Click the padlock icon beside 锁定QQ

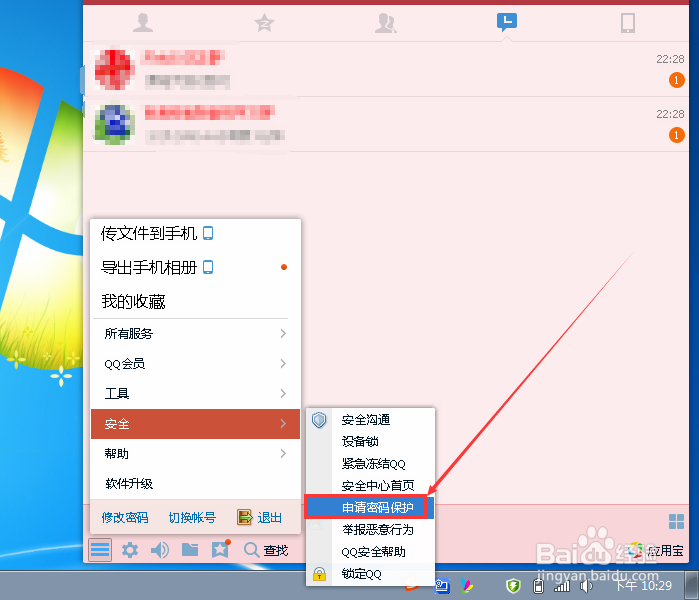tap(319, 574)
